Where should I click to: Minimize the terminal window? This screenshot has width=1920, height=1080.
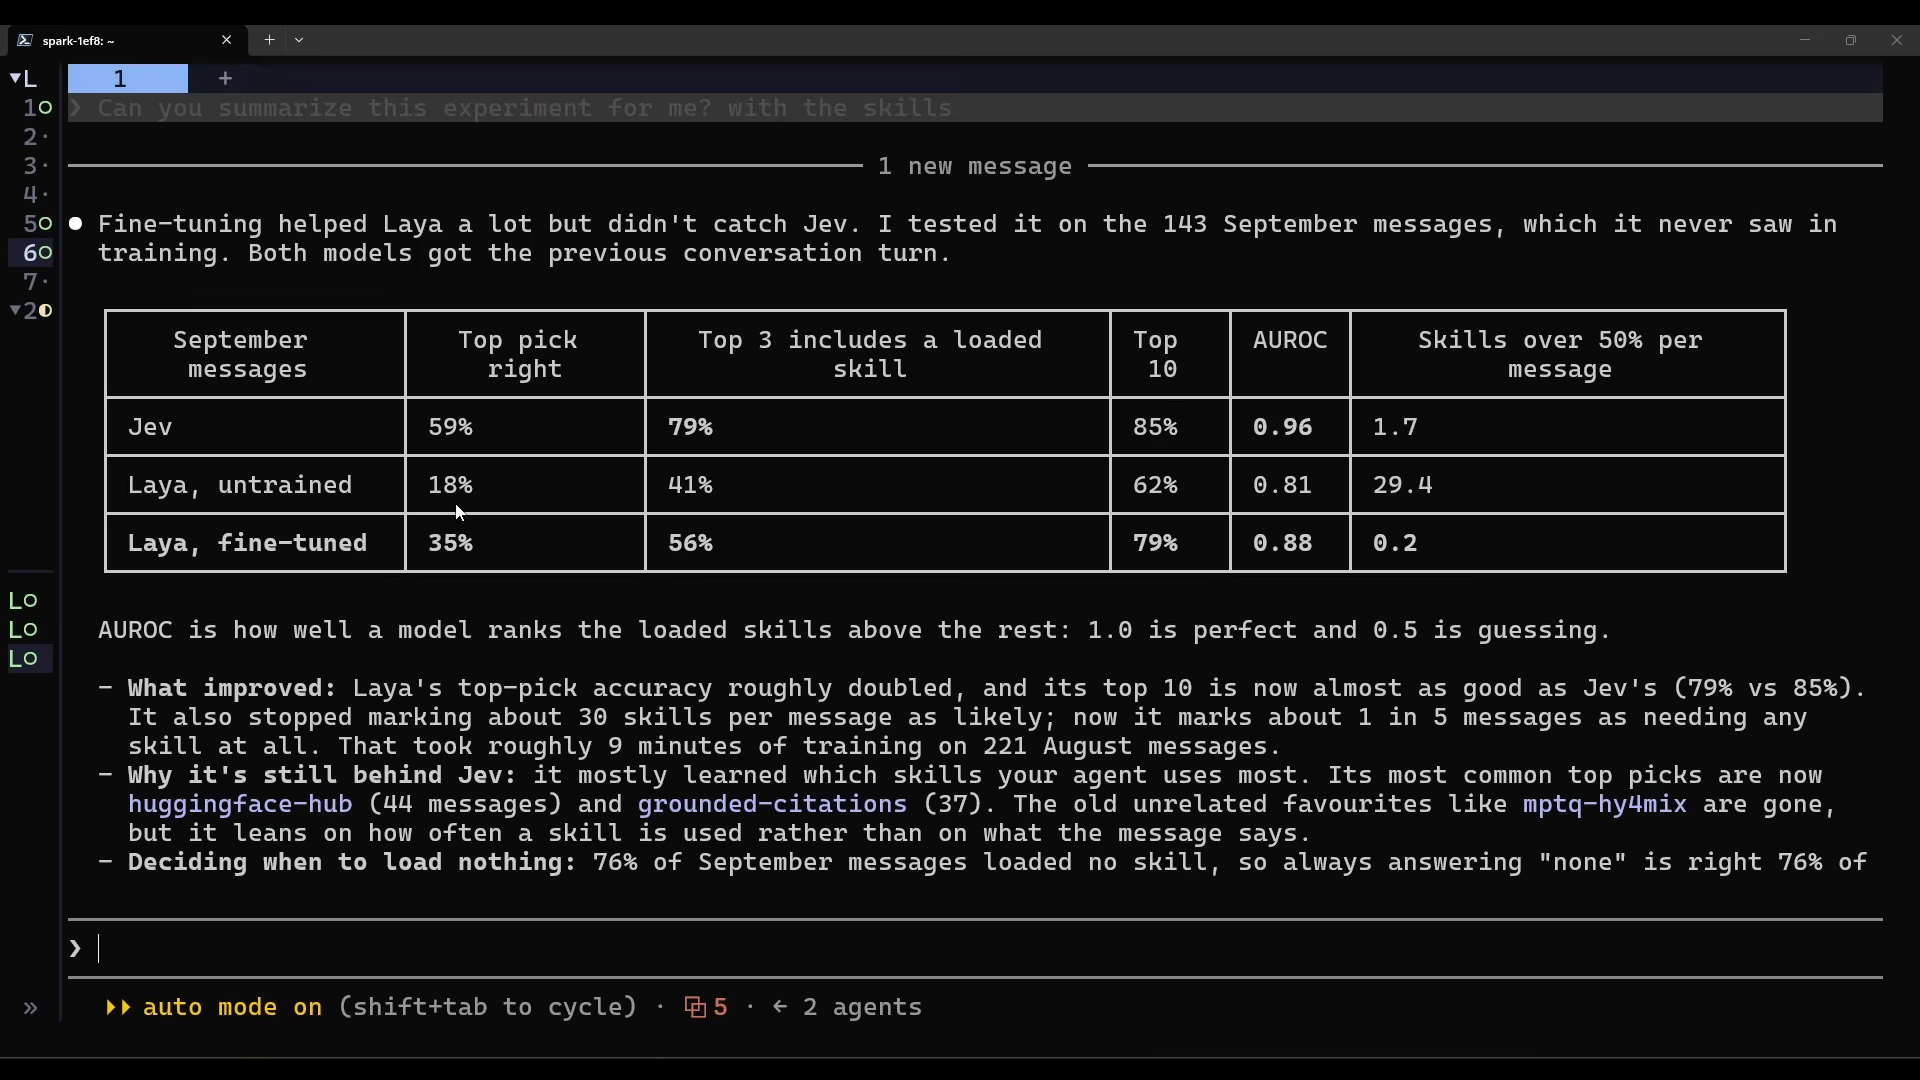[1805, 40]
